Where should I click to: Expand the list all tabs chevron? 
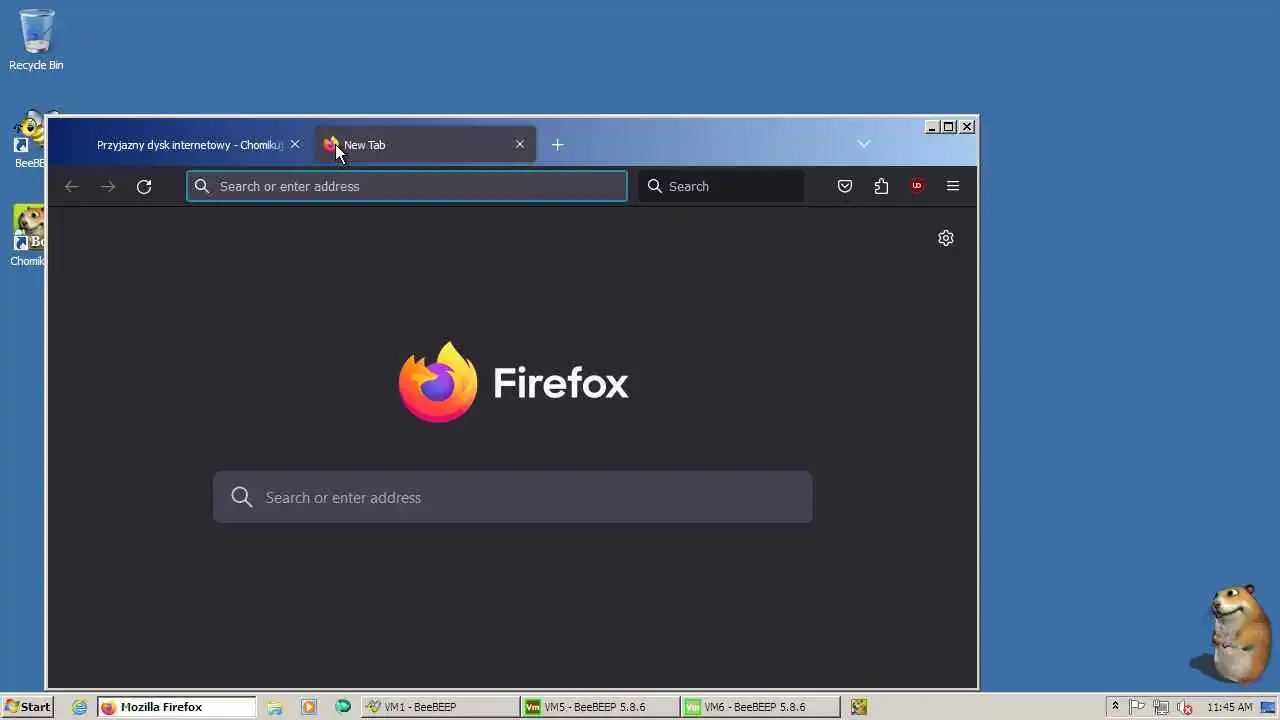(864, 144)
